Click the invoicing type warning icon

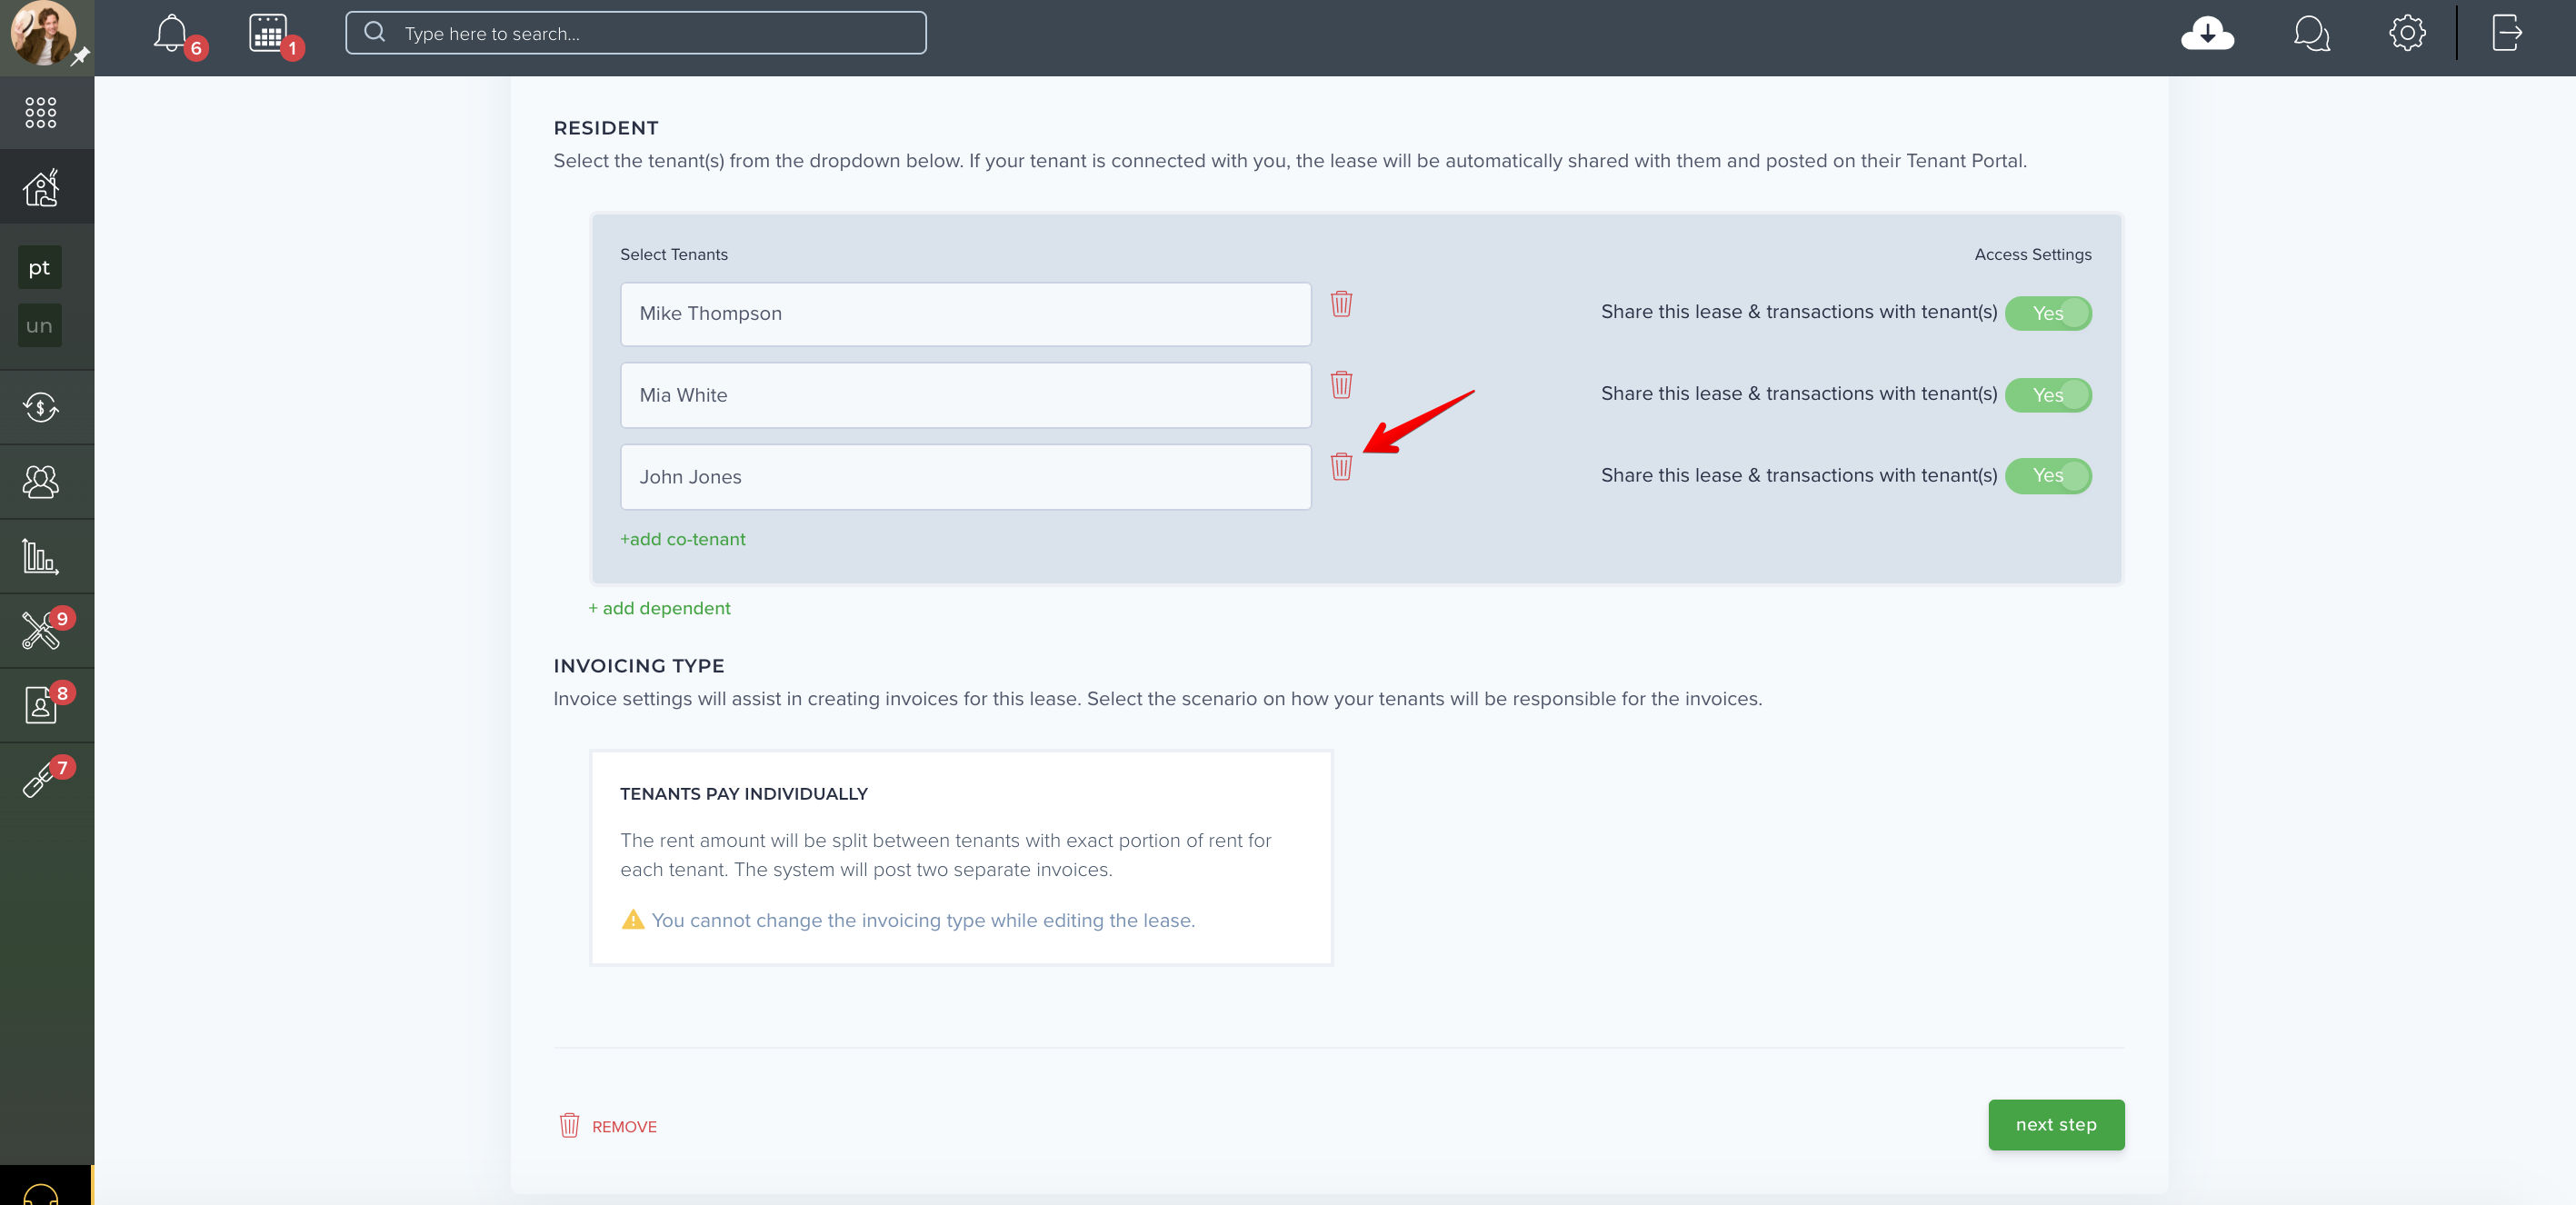coord(633,920)
